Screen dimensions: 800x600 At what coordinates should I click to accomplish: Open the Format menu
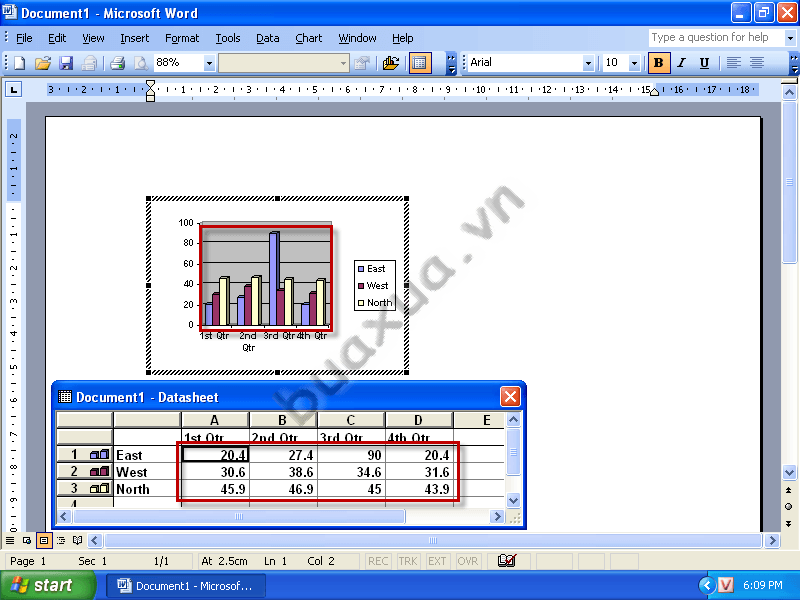[x=182, y=38]
